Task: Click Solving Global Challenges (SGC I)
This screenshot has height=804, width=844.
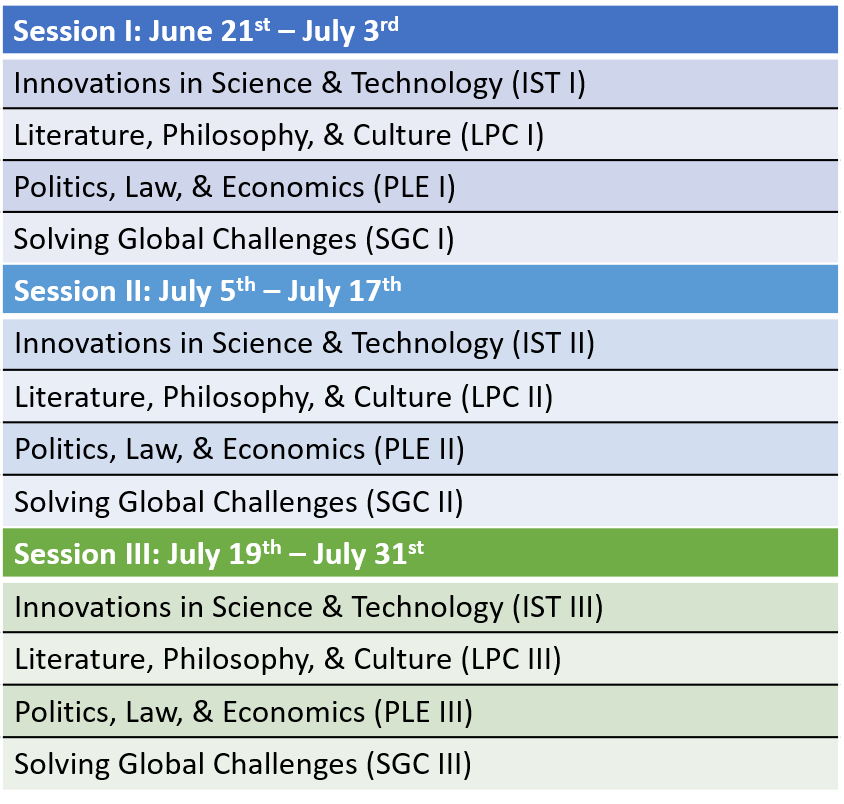Action: point(234,239)
